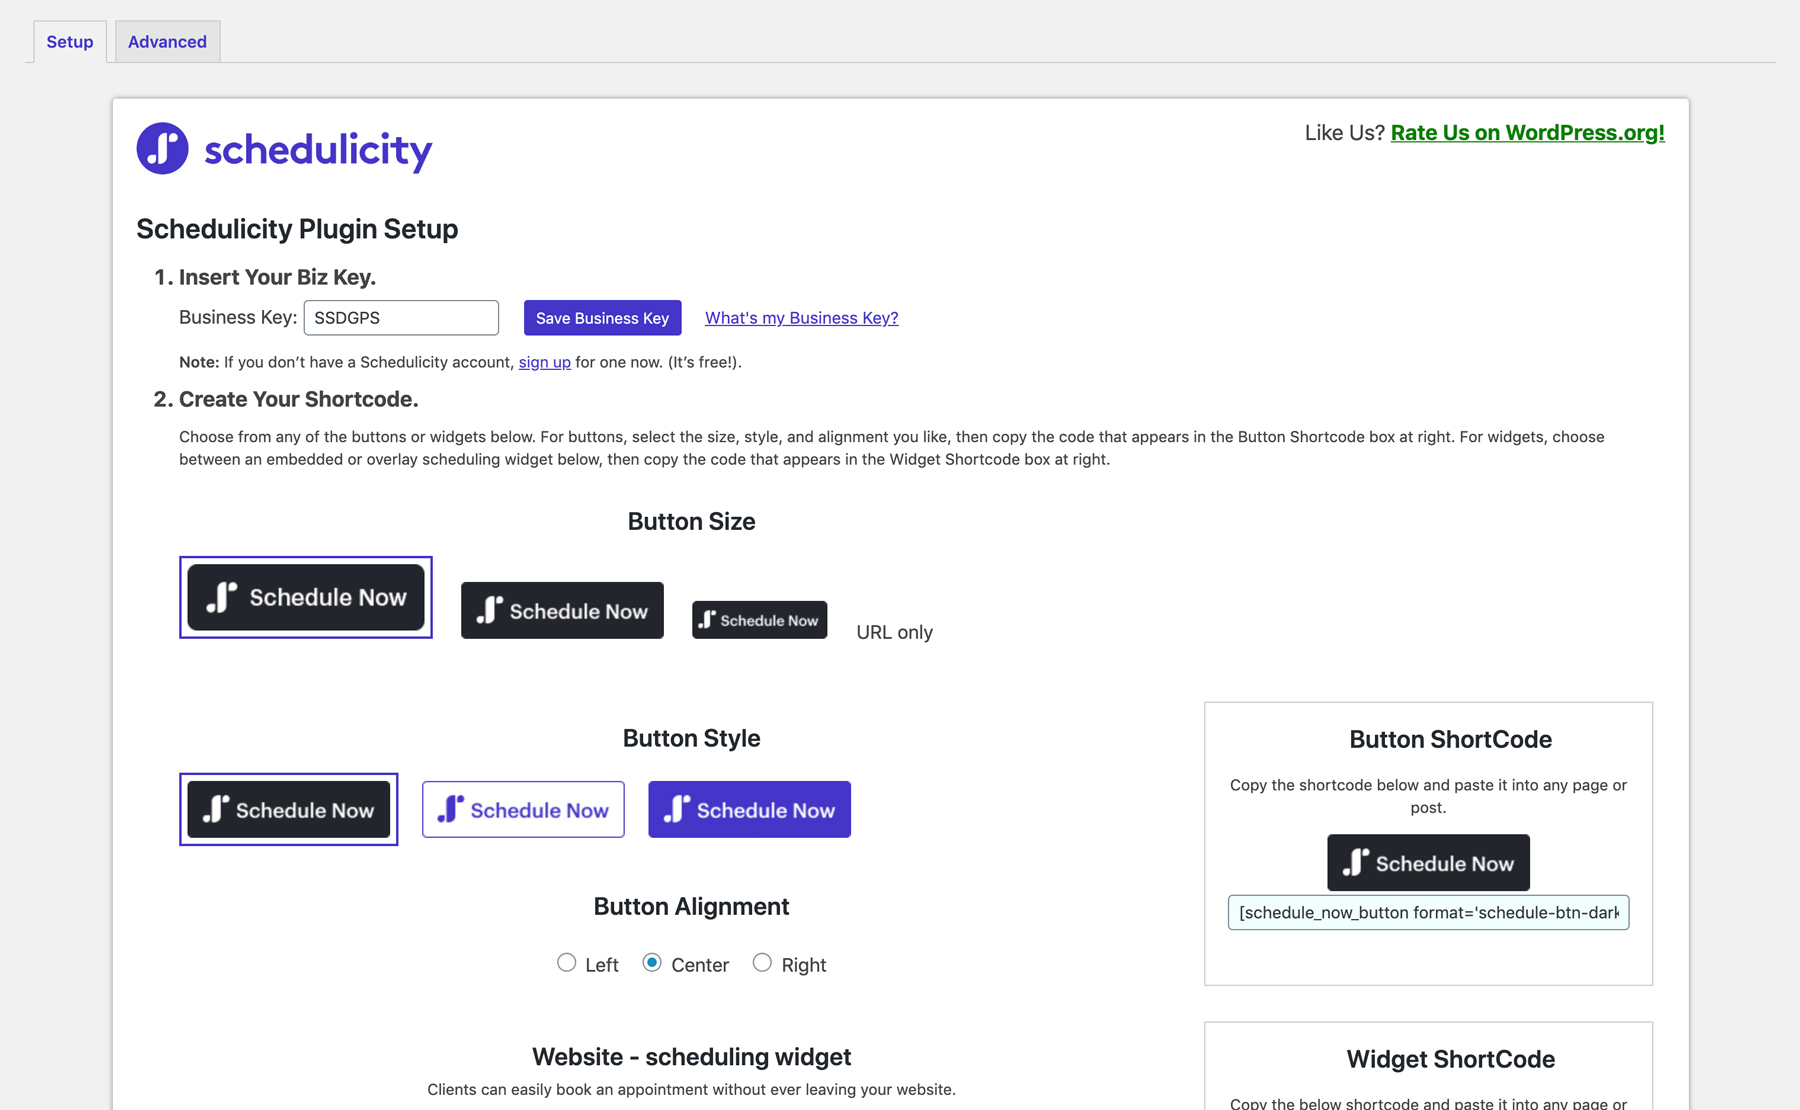This screenshot has height=1110, width=1800.
Task: Click the sign up link
Action: [x=544, y=362]
